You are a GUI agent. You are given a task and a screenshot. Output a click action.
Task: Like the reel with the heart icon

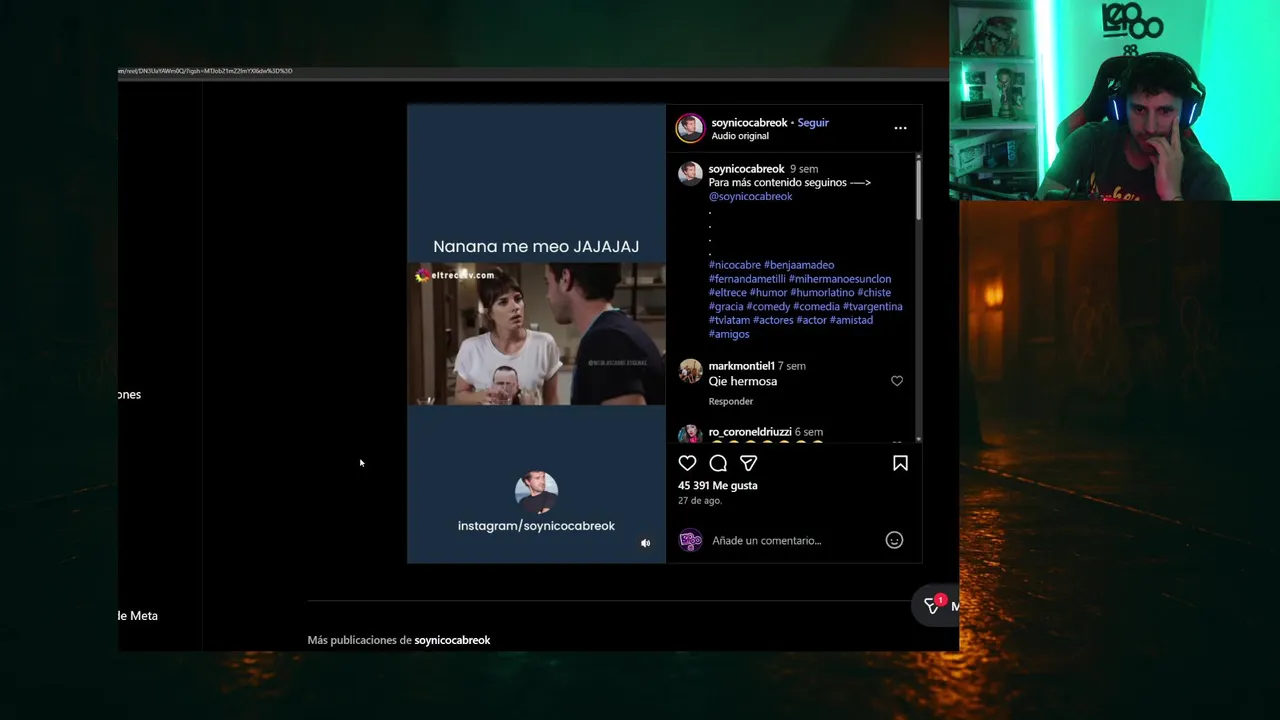[687, 463]
